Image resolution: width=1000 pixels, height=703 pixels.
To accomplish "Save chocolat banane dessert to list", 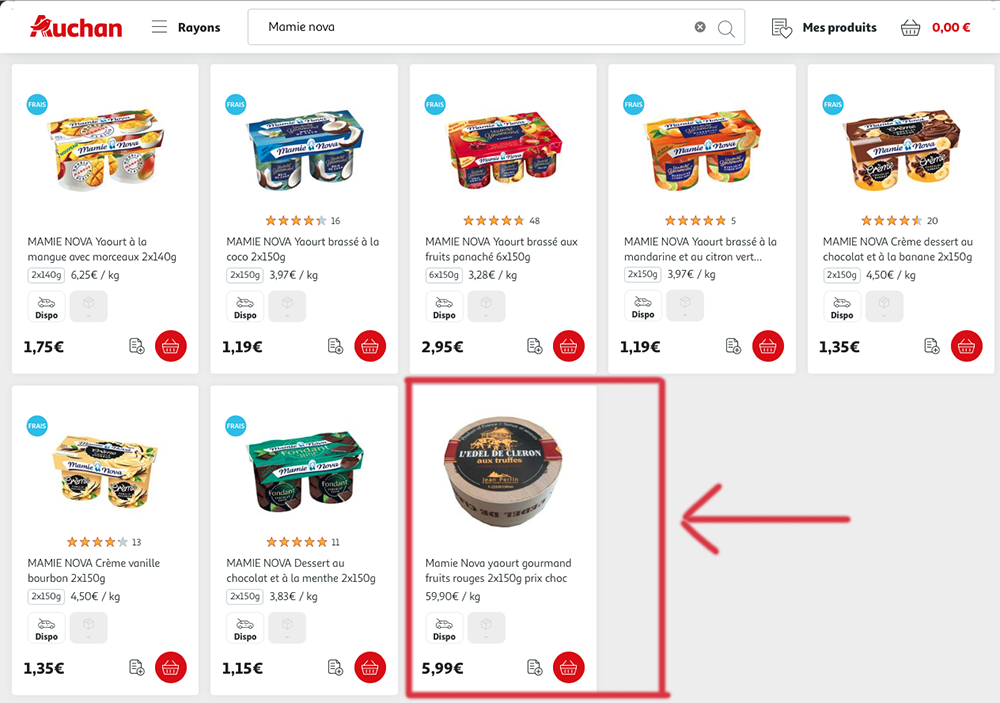I will (932, 346).
